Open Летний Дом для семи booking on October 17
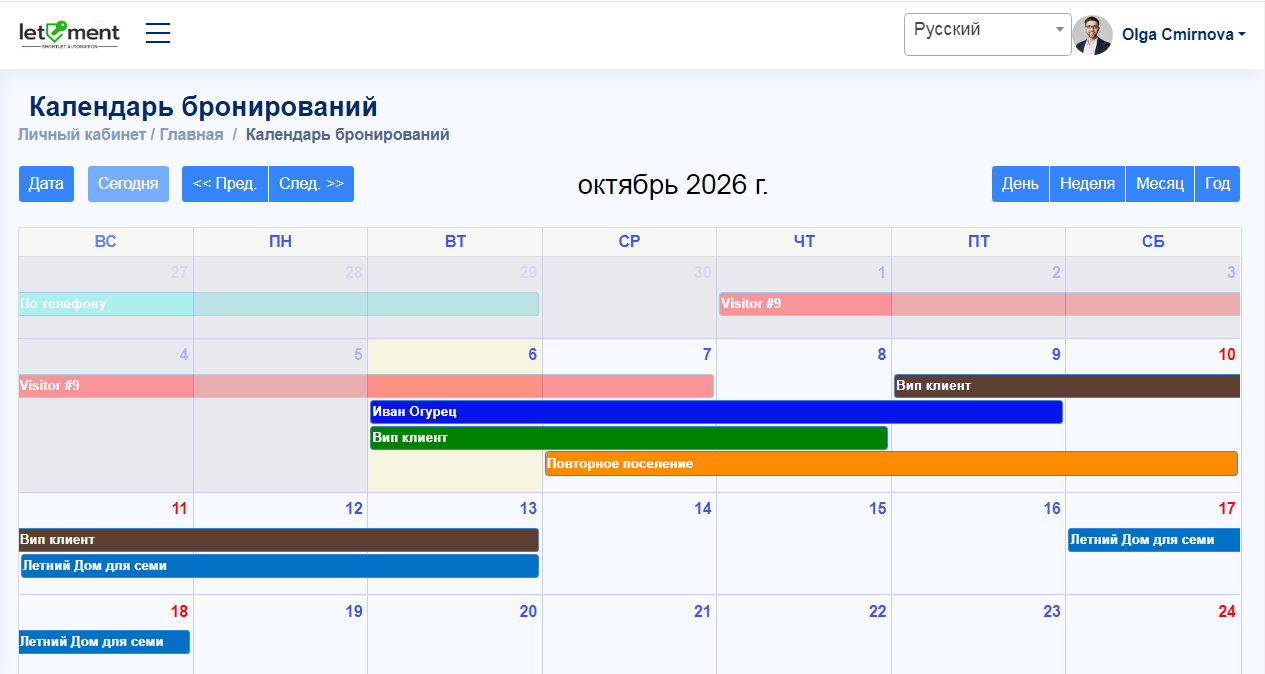Viewport: 1265px width, 674px height. pyautogui.click(x=1154, y=540)
